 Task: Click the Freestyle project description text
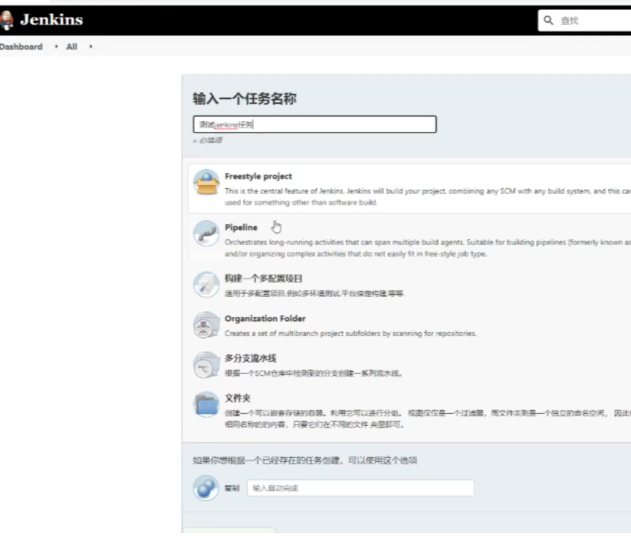(428, 197)
